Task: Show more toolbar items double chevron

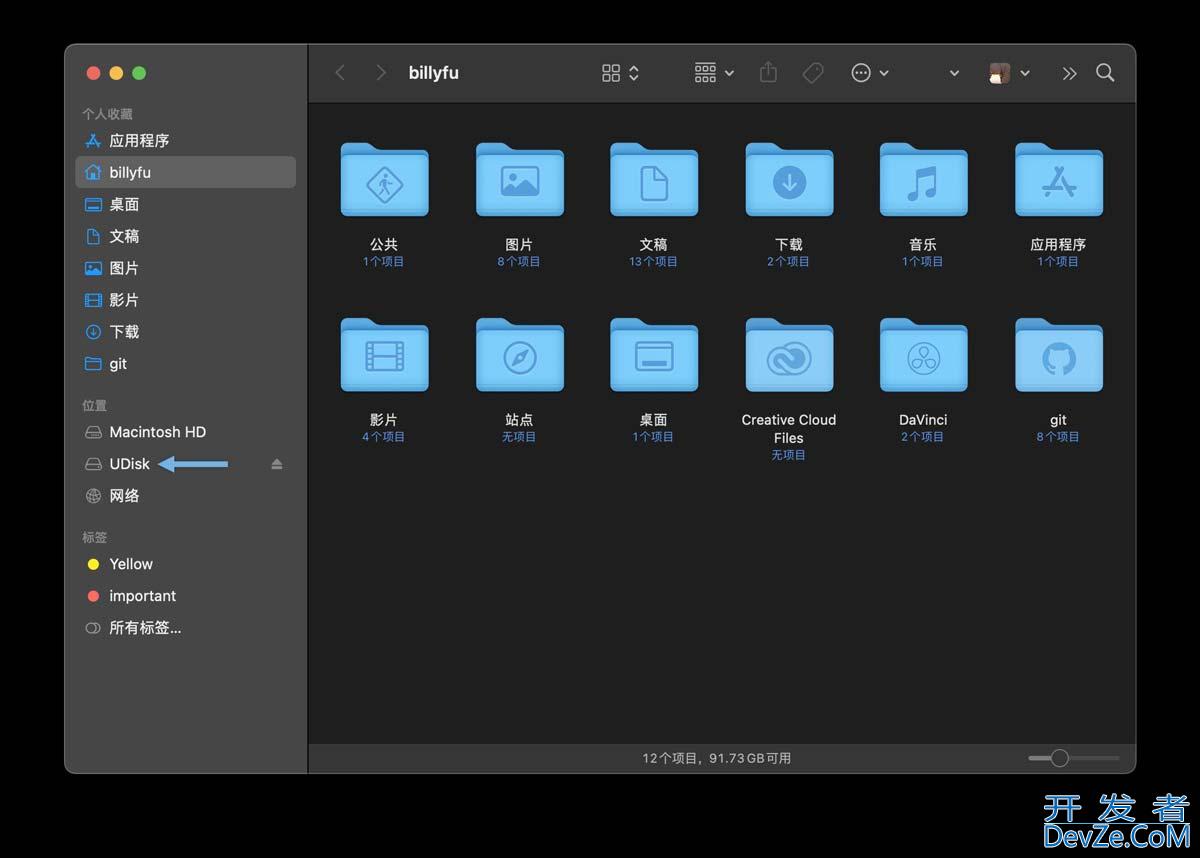Action: click(x=1069, y=73)
